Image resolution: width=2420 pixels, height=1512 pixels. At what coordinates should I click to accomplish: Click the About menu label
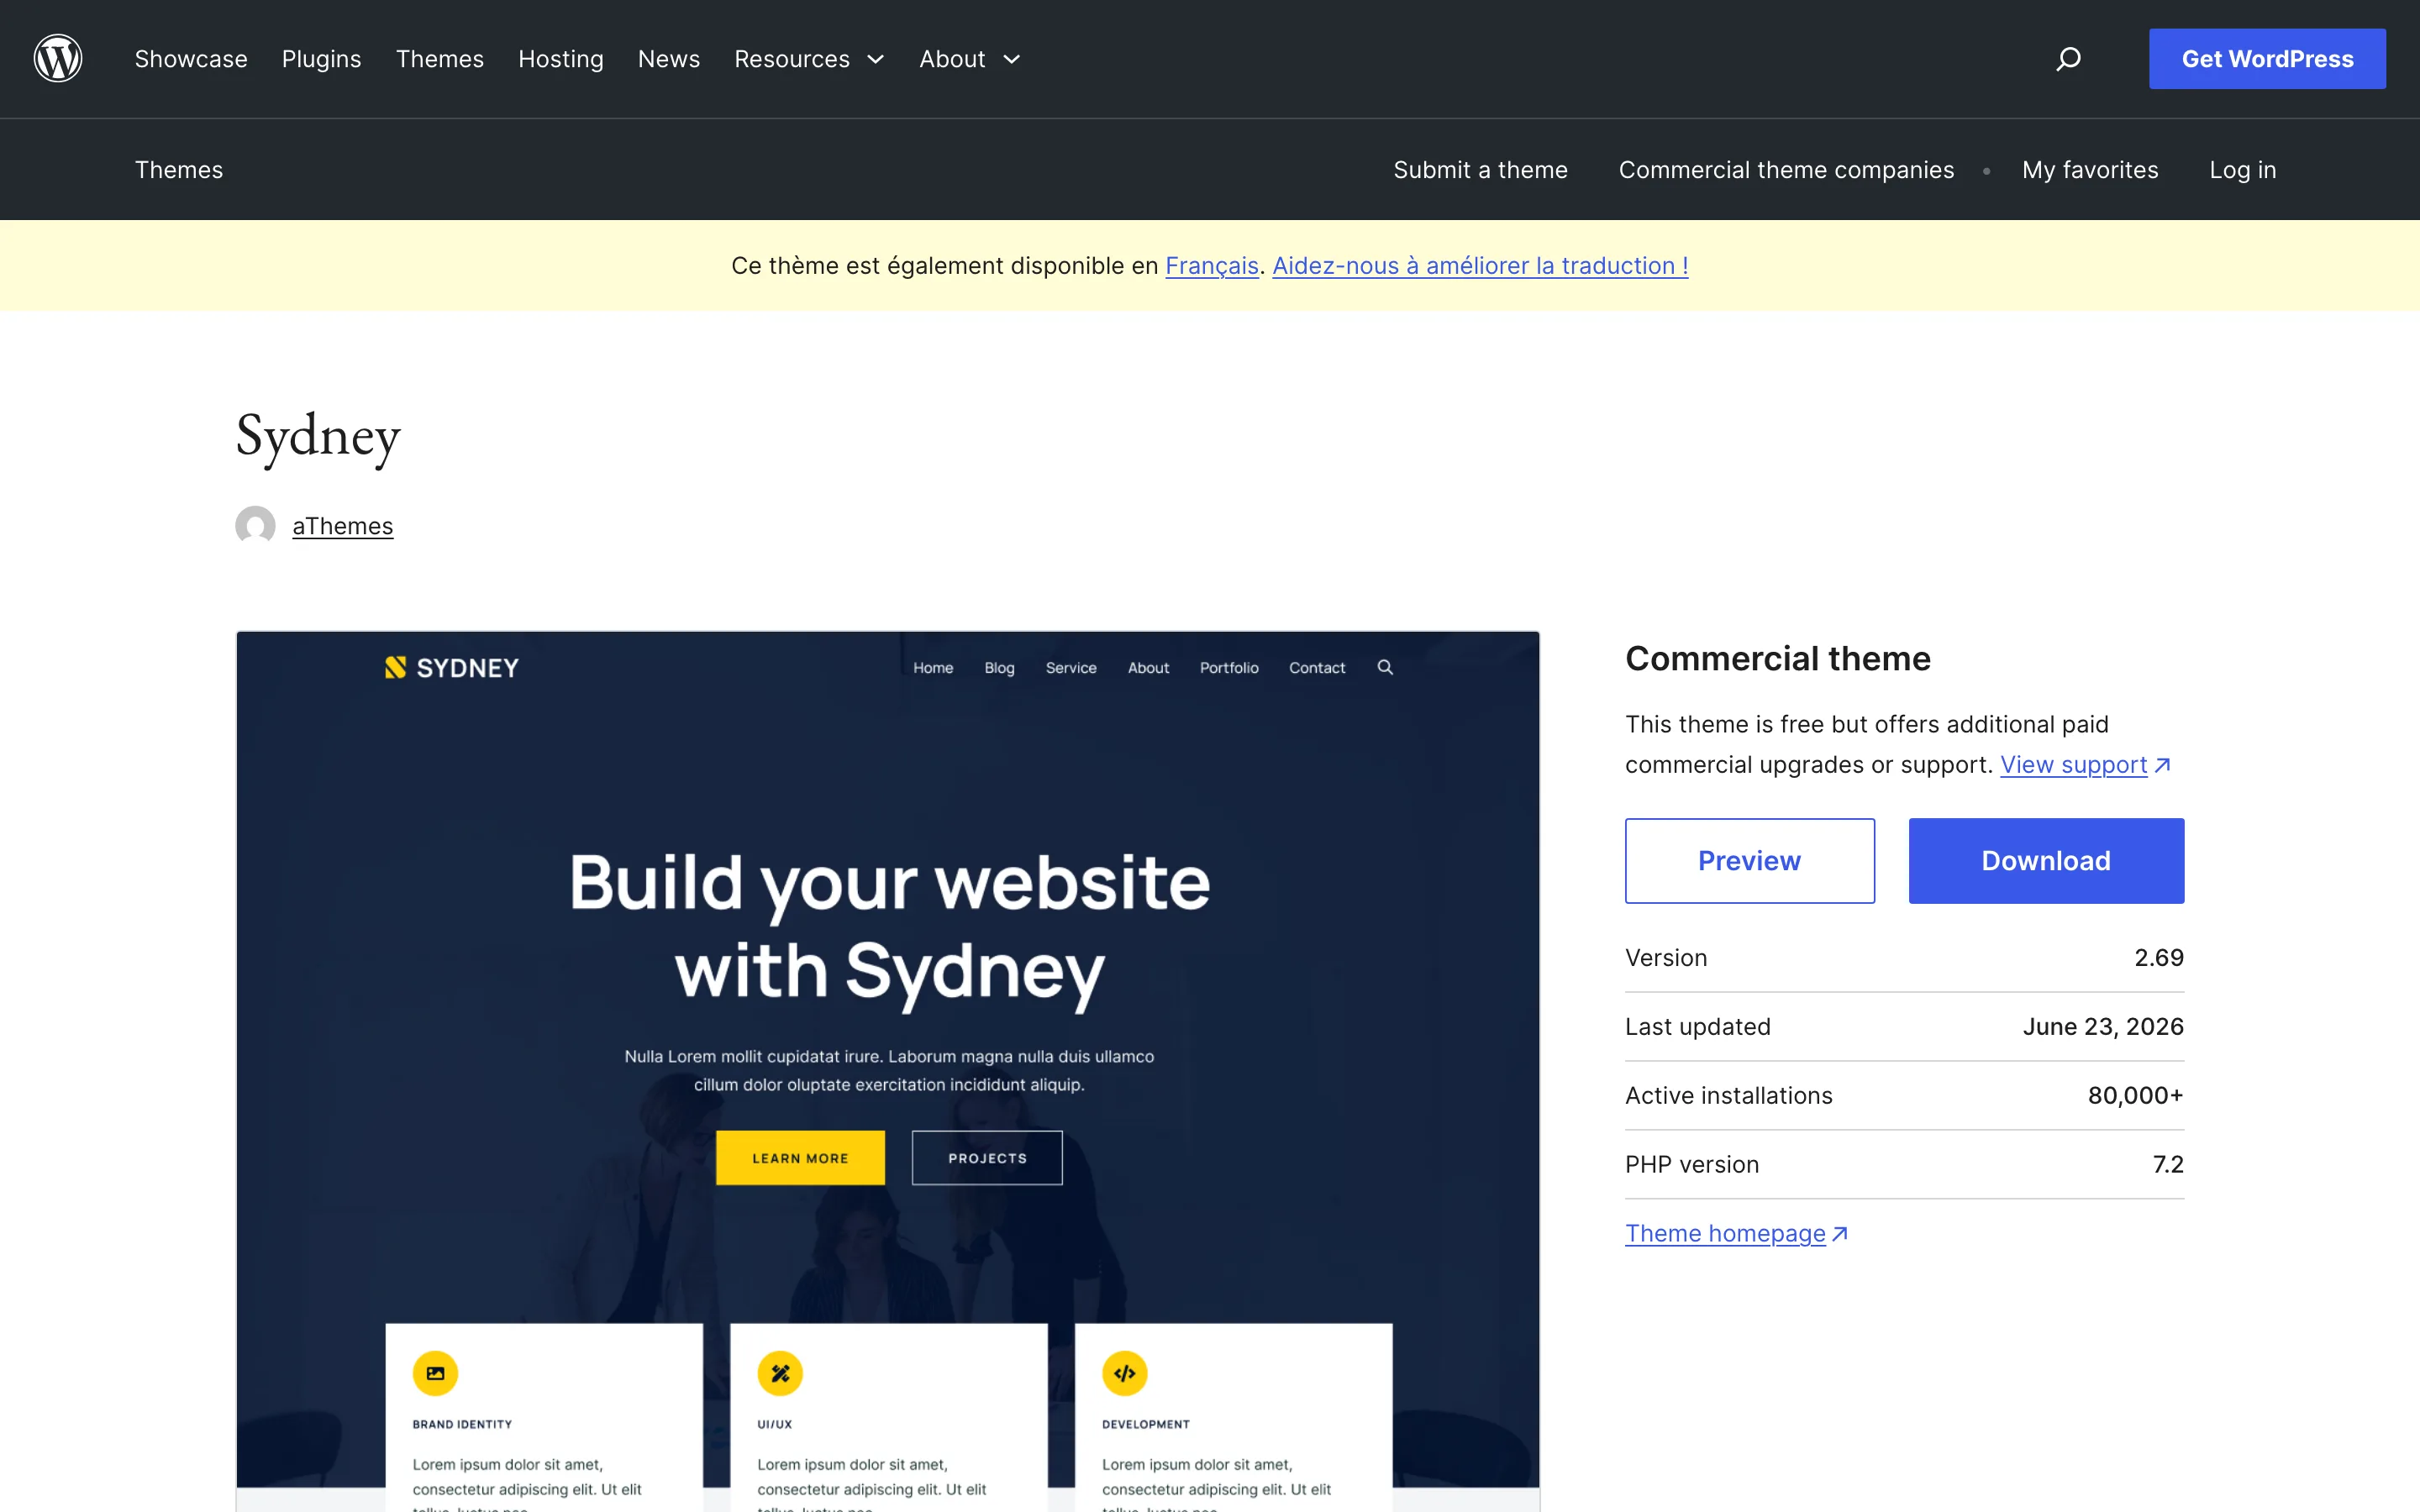point(952,59)
